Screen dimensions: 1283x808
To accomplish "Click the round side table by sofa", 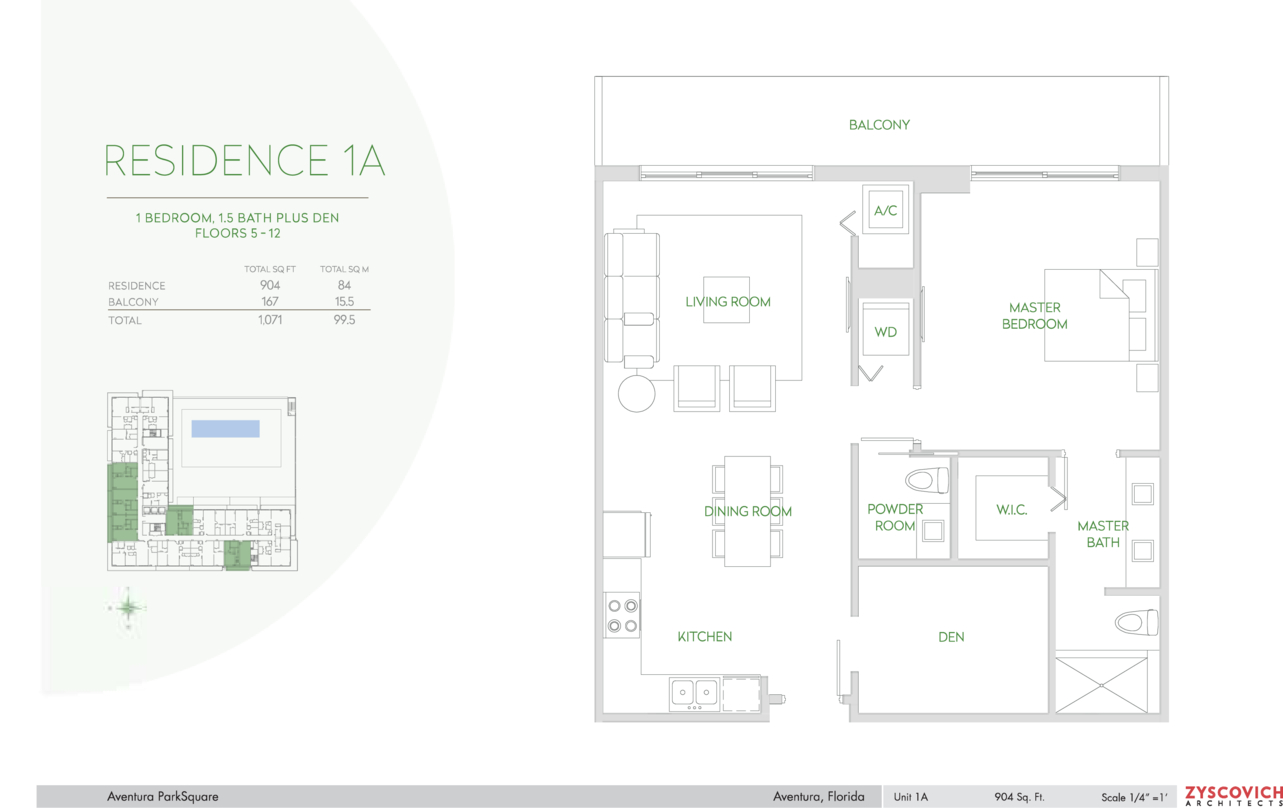I will coord(636,393).
